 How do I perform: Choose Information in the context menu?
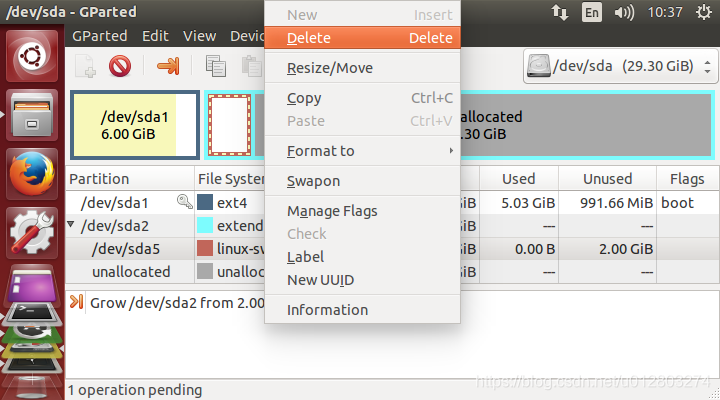pos(362,310)
